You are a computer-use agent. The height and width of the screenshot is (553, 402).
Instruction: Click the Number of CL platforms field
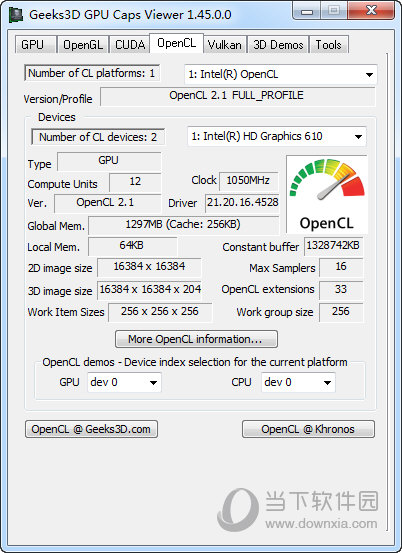[x=92, y=73]
